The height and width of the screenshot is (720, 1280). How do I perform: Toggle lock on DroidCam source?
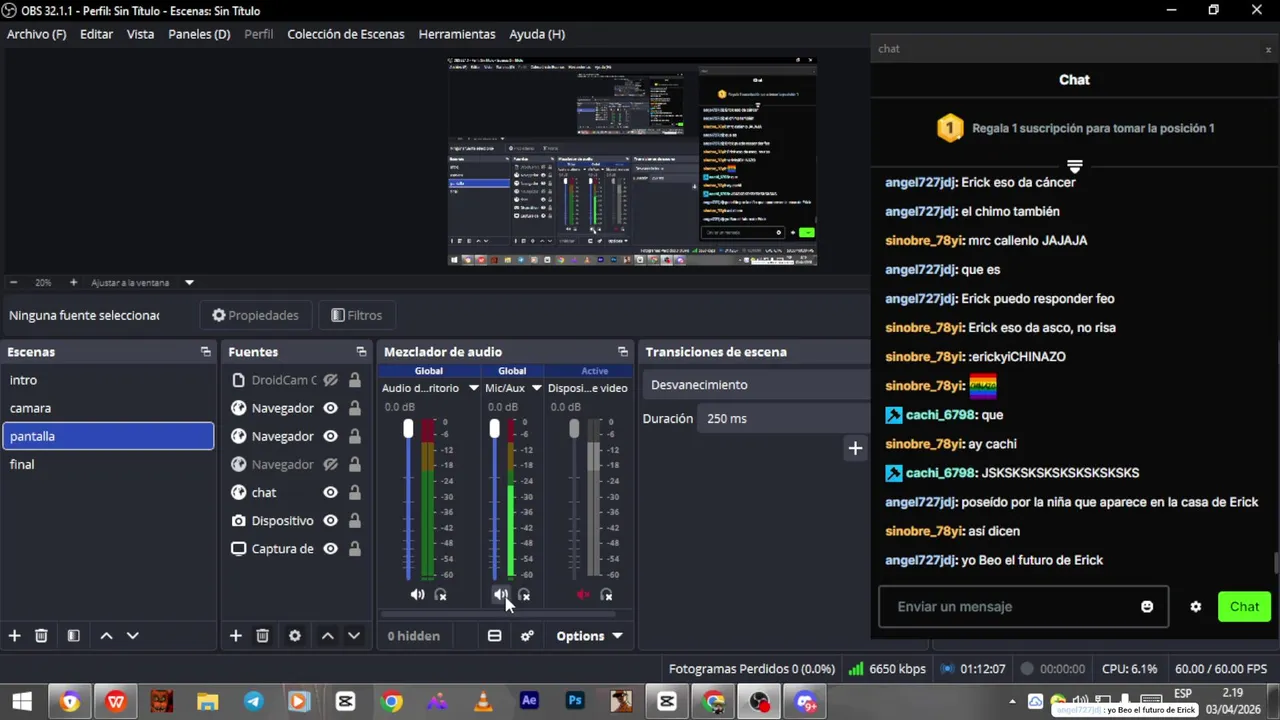pos(355,380)
